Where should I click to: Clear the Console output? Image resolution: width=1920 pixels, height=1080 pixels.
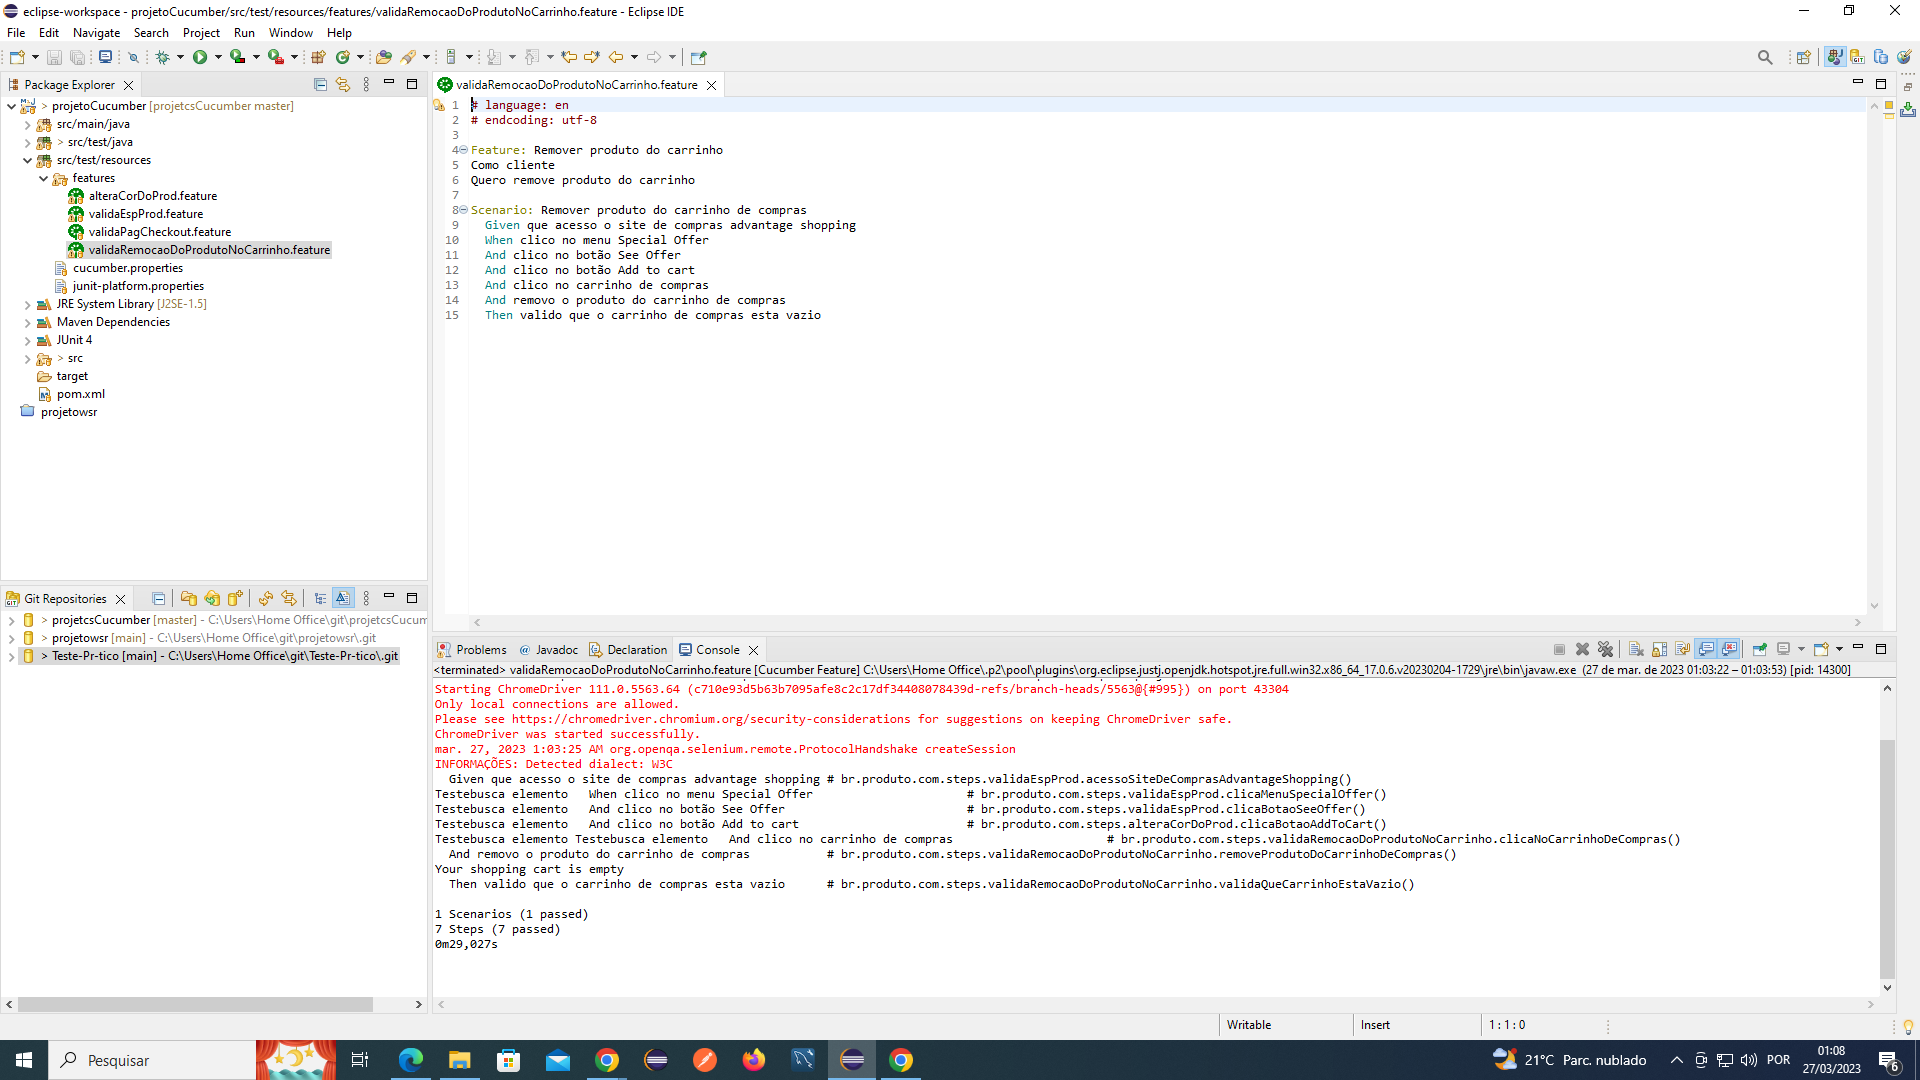coord(1637,649)
